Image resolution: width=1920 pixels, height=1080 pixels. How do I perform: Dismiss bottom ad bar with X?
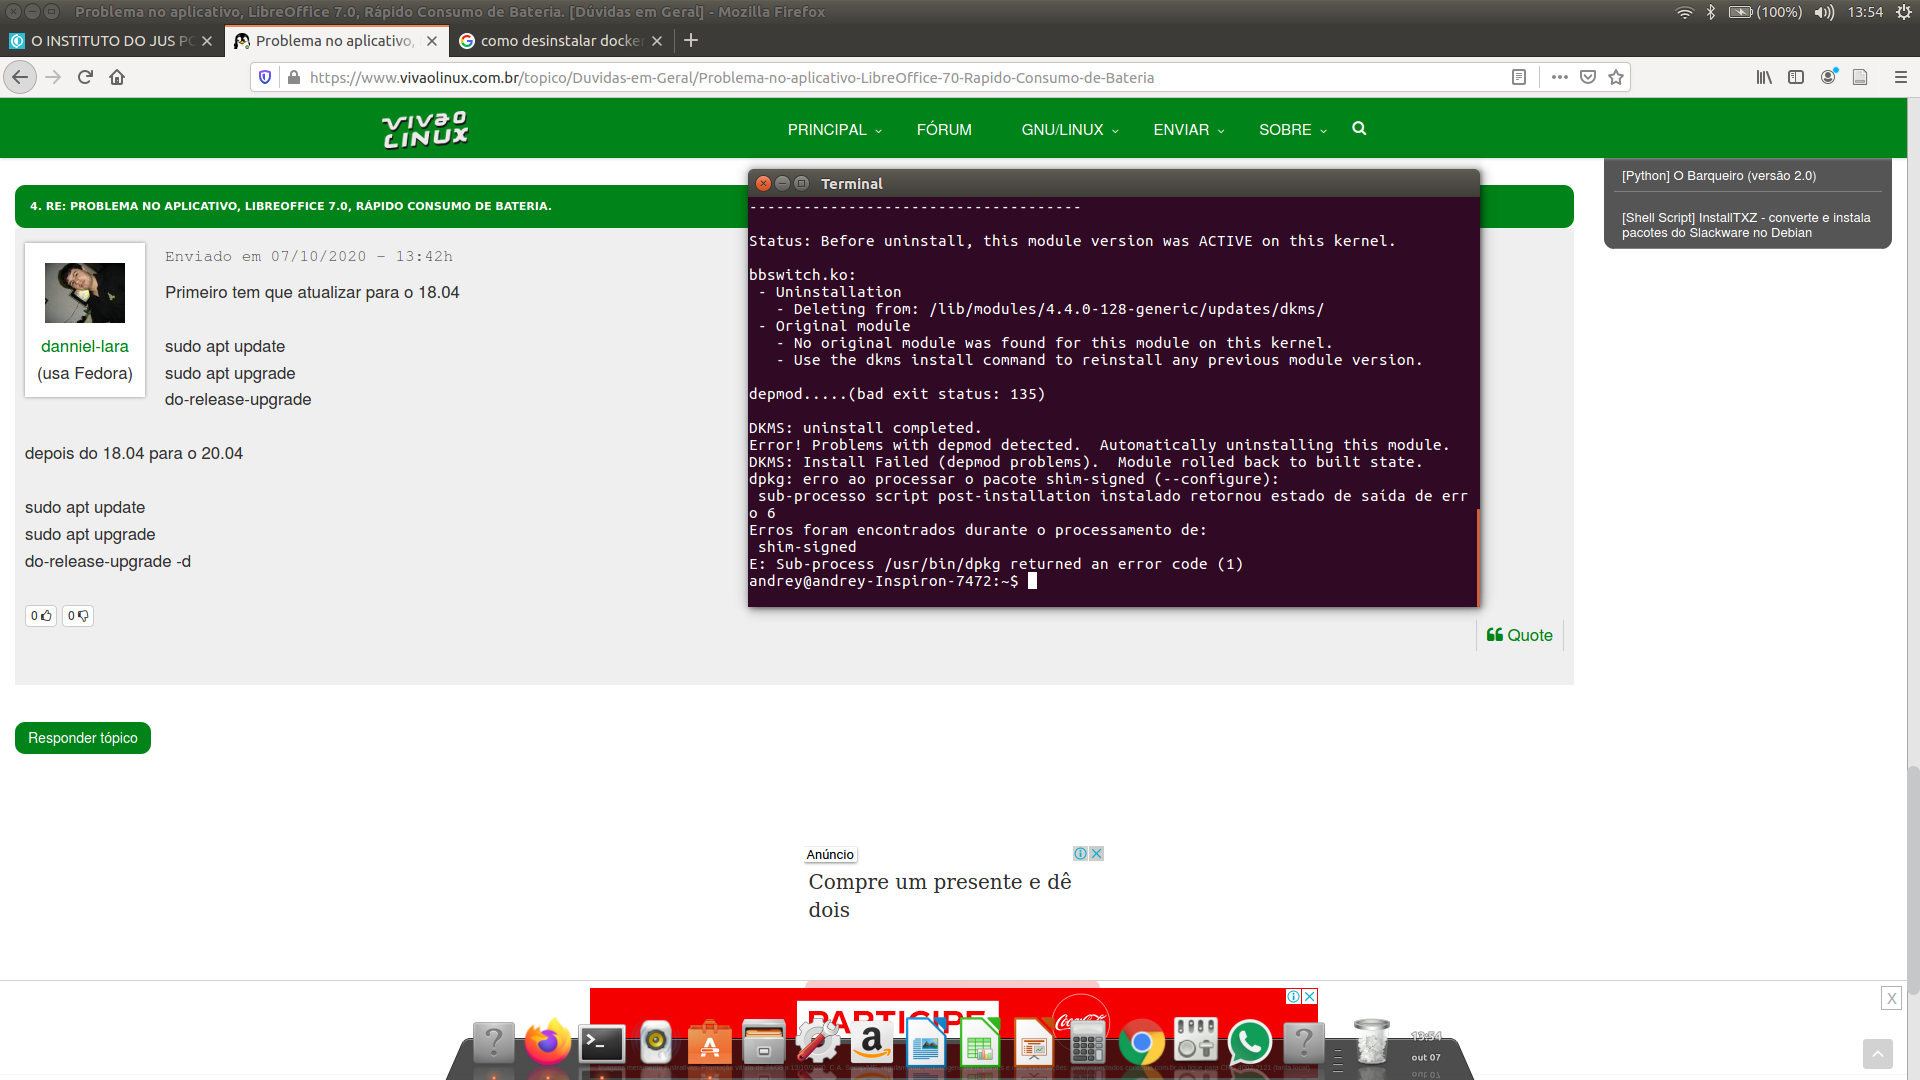pos(1891,998)
